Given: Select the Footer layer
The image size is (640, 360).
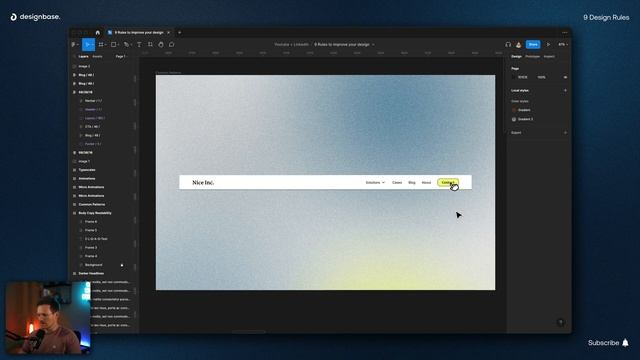Looking at the screenshot, I should (x=93, y=144).
